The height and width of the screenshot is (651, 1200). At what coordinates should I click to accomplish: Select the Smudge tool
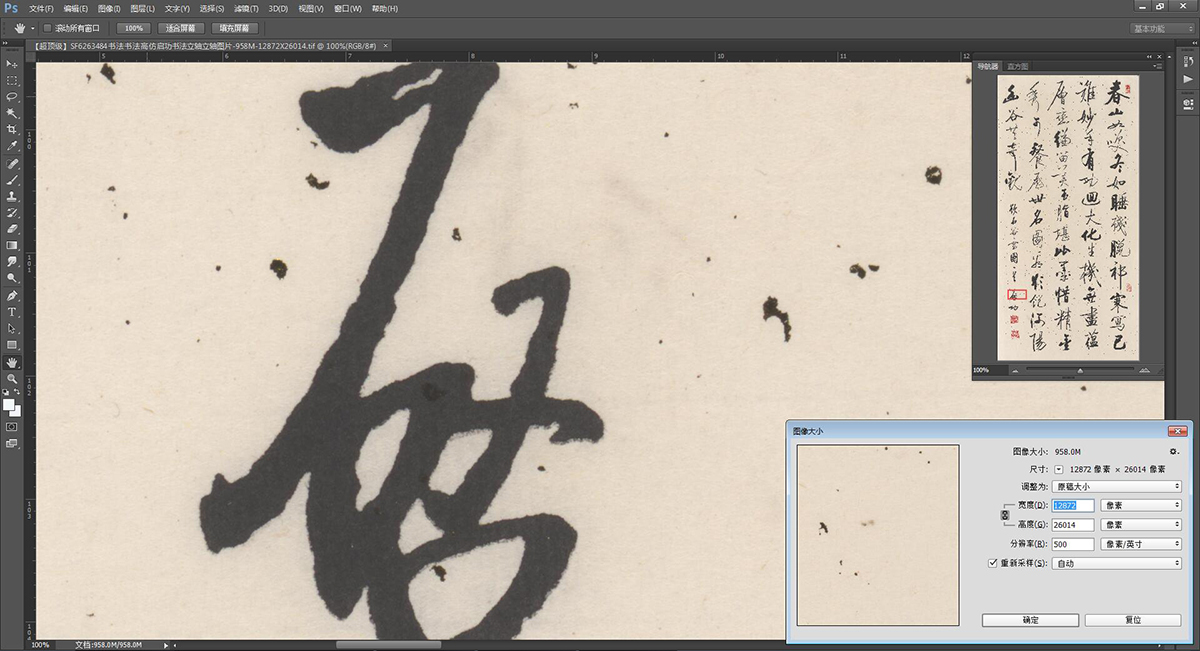click(12, 262)
